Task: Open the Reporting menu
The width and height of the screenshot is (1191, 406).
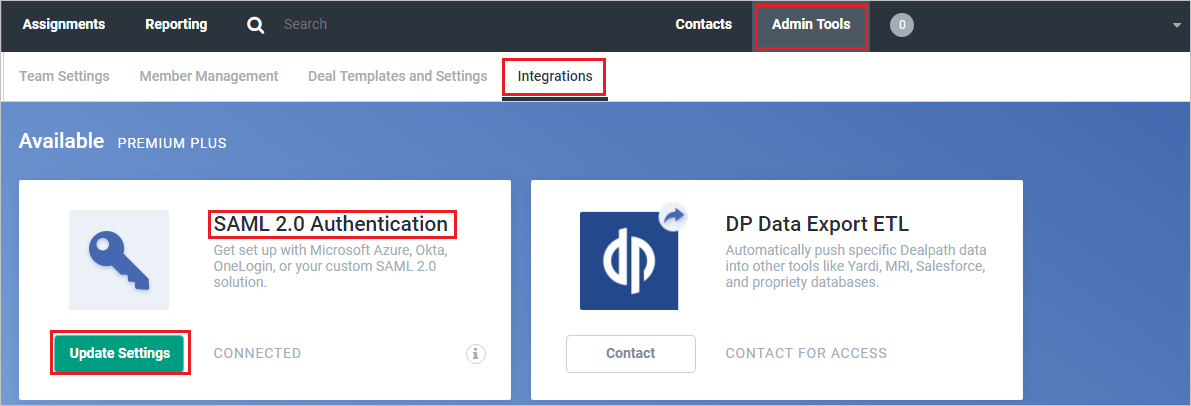Action: 176,24
